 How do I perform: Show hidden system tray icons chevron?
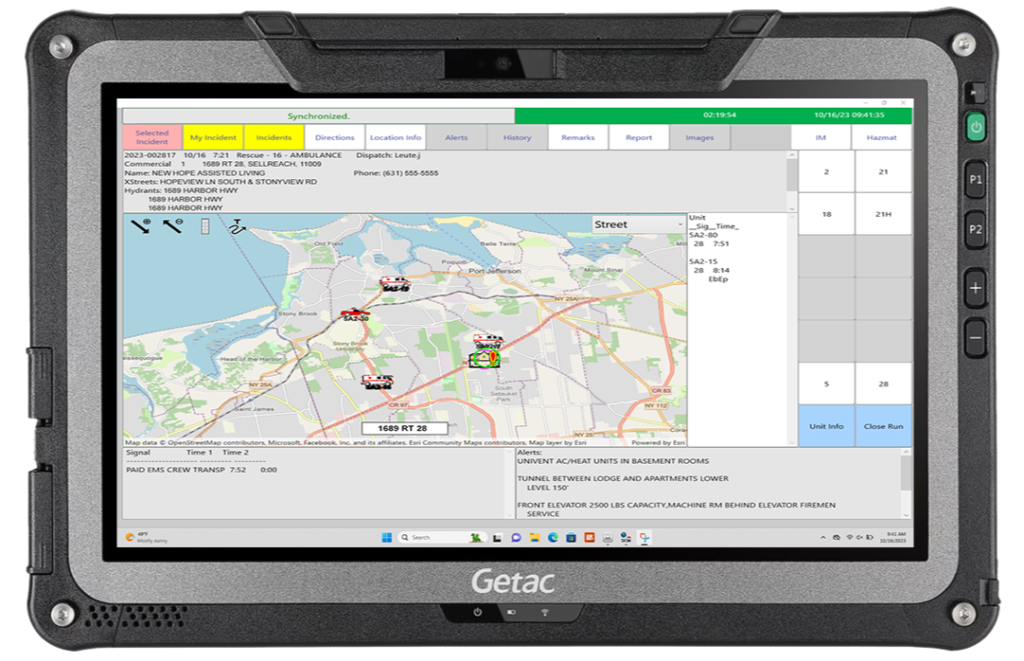823,537
